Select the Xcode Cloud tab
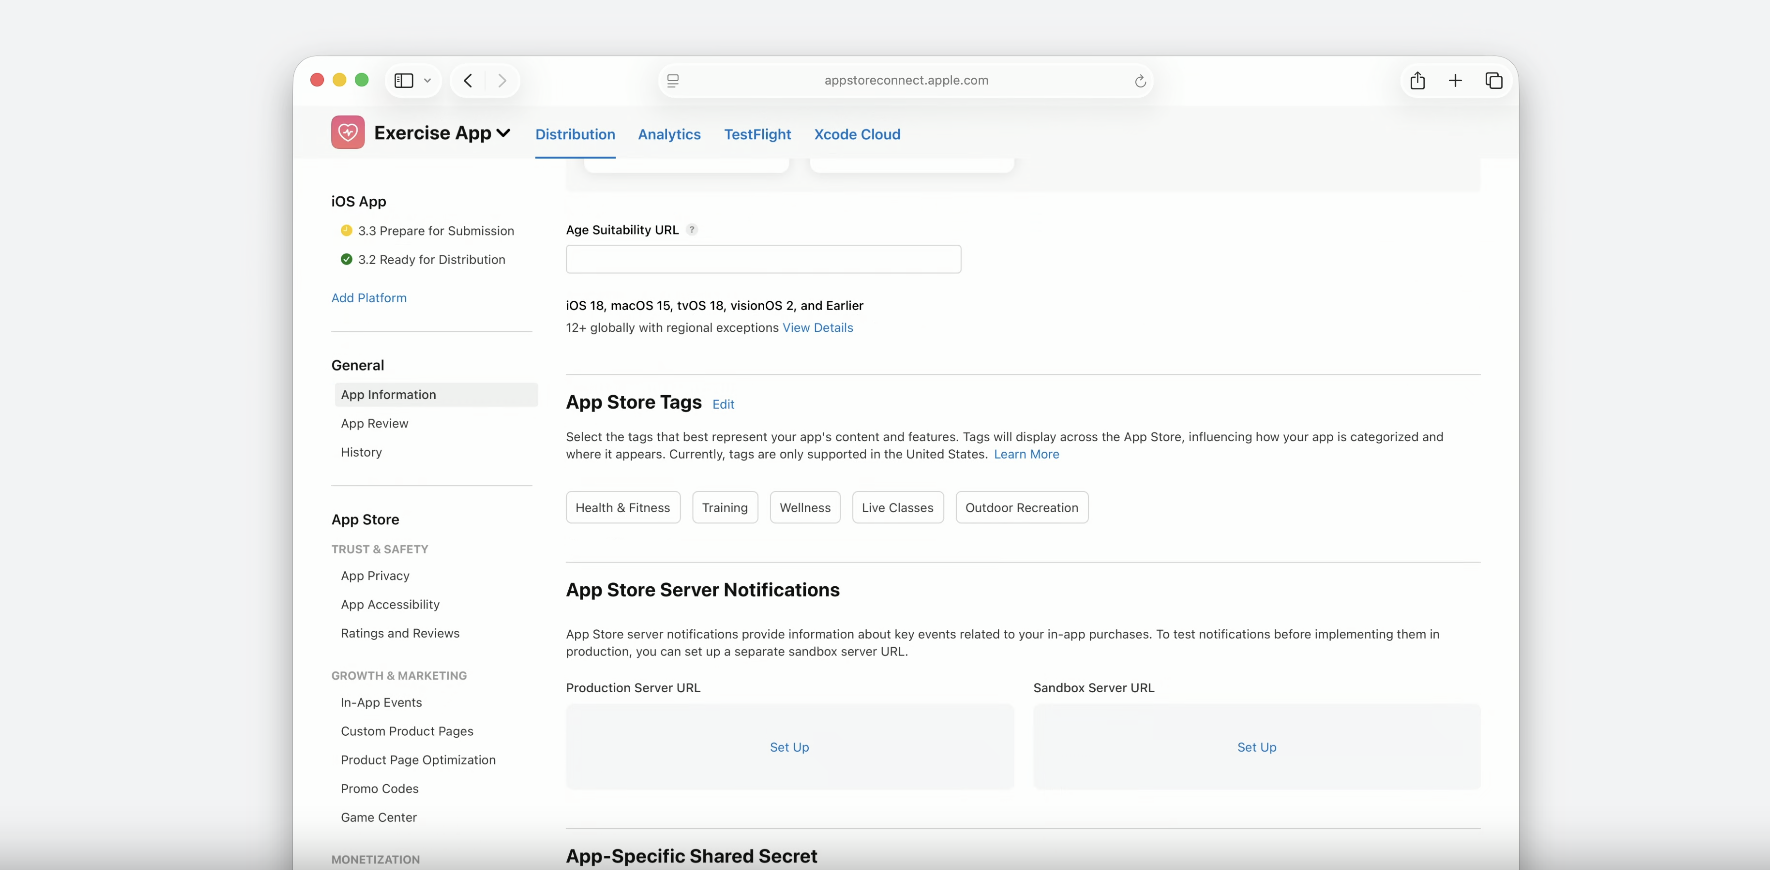Screen dimensions: 1770x870 click(x=857, y=134)
